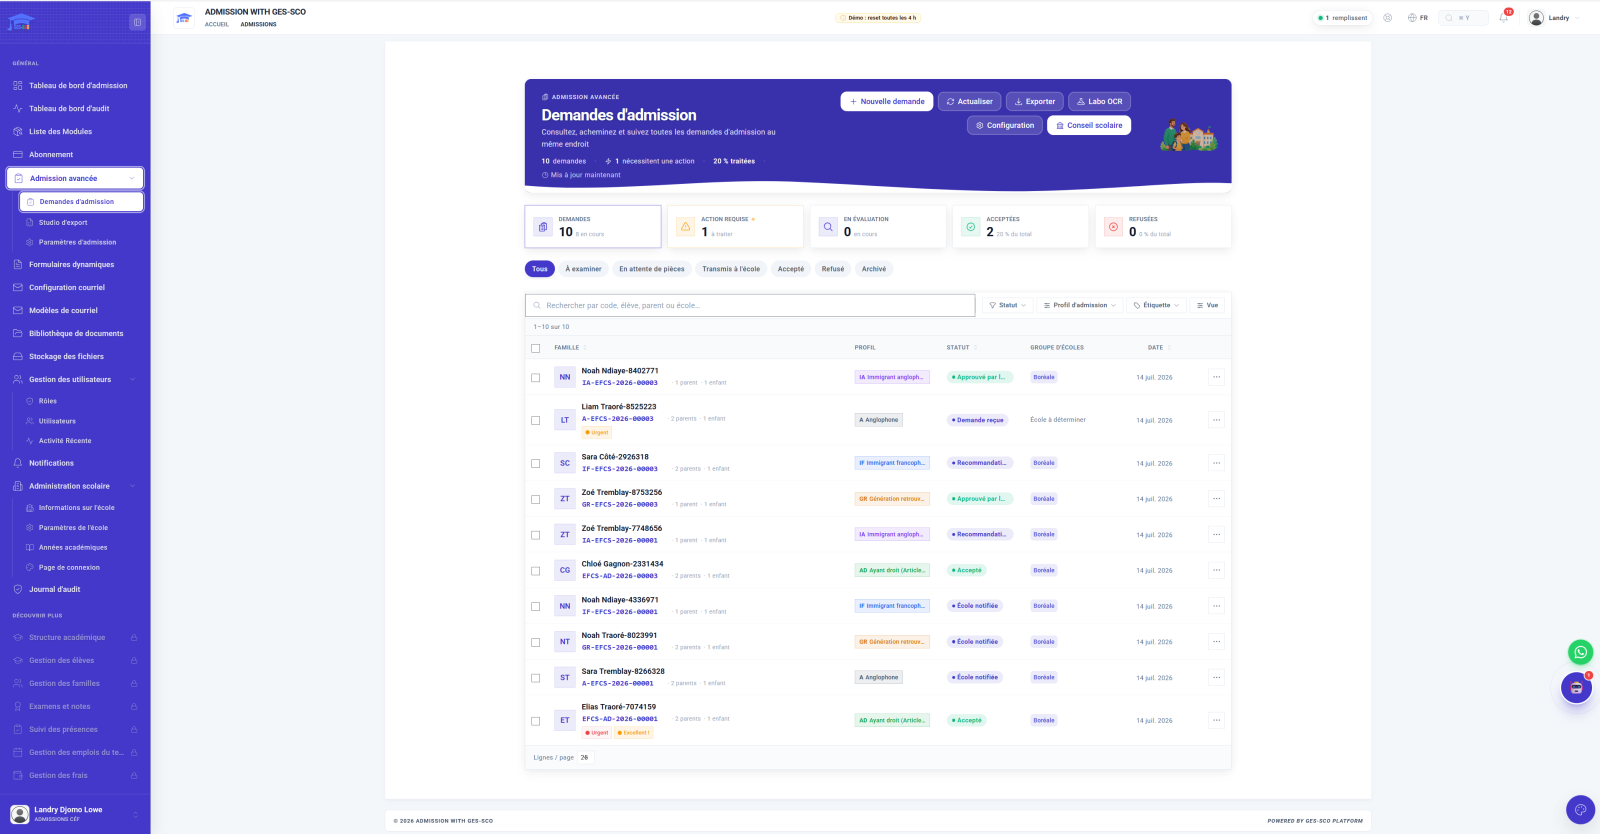Tick the select-all checkbox in table header
Image resolution: width=1600 pixels, height=834 pixels.
[535, 348]
